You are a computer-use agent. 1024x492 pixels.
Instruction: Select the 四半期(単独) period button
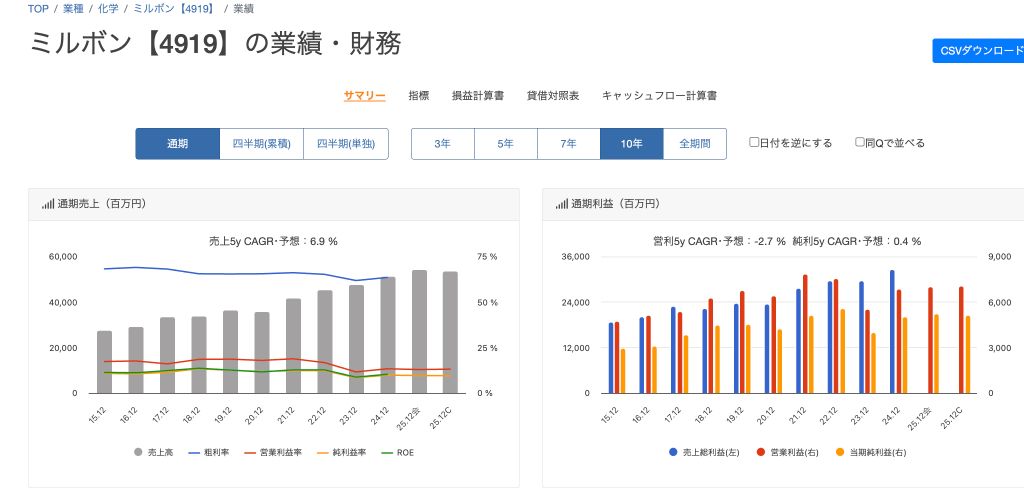[346, 144]
